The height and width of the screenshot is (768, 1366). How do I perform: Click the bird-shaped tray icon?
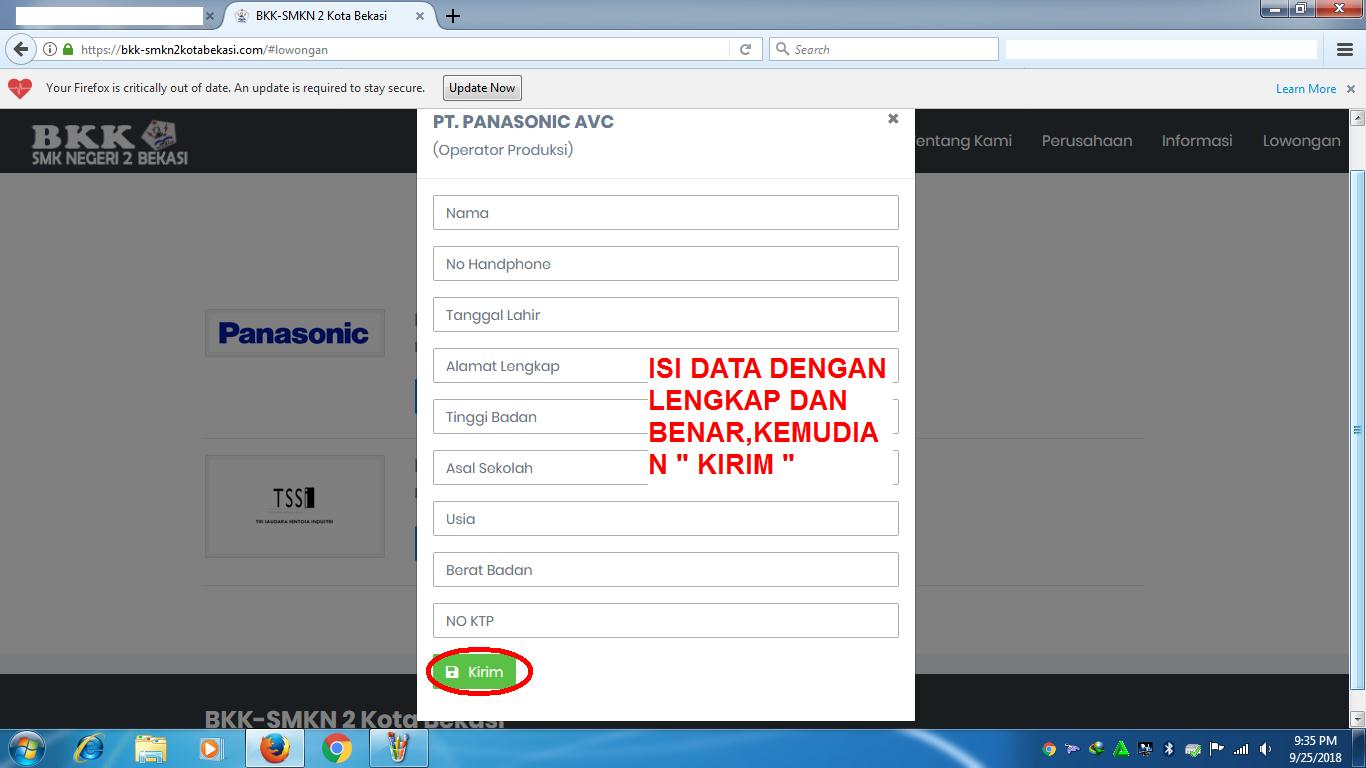[1073, 749]
